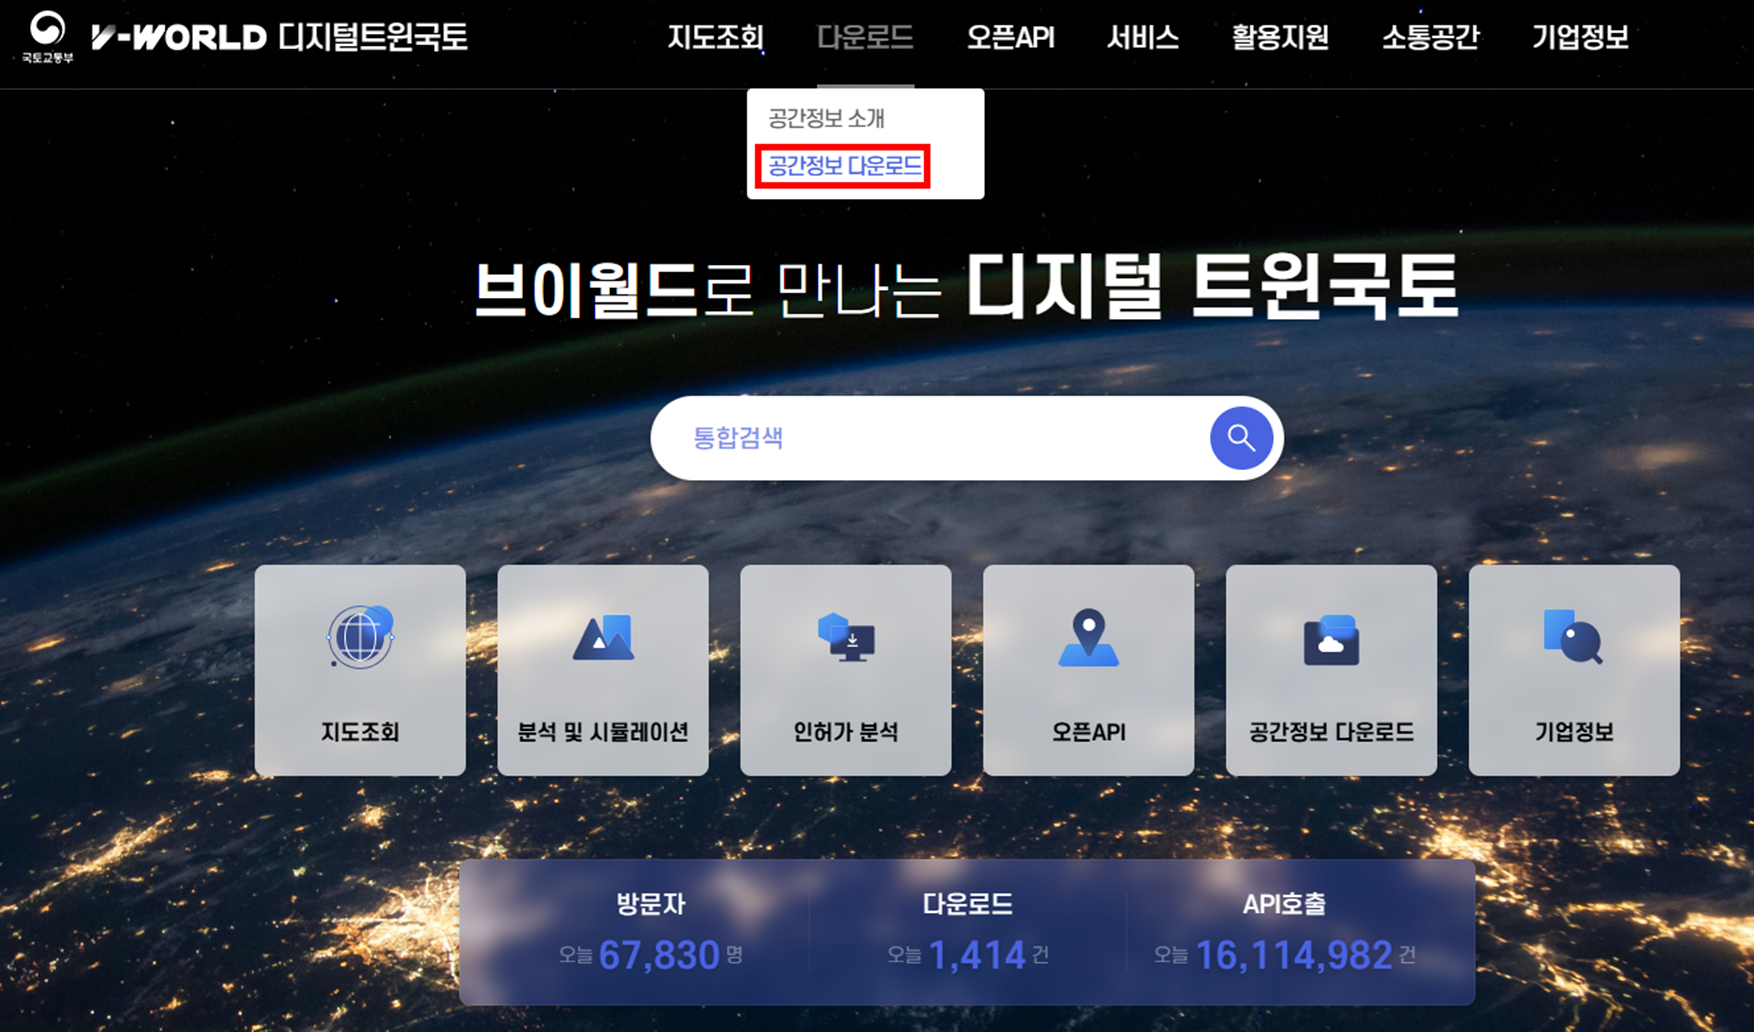The image size is (1754, 1032).
Task: Click the visitor count 67,830
Action: coord(659,955)
